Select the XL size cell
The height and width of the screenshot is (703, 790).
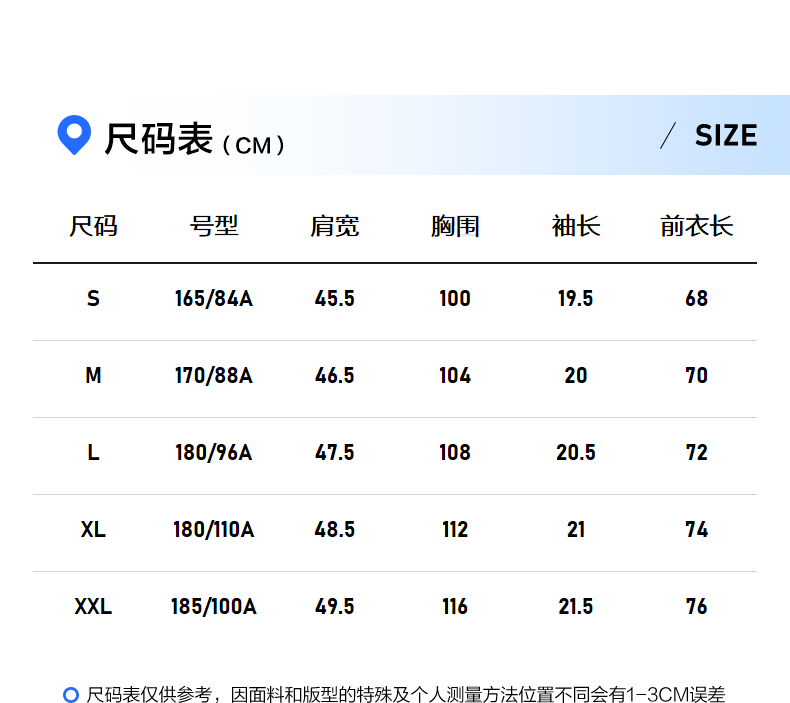click(93, 530)
